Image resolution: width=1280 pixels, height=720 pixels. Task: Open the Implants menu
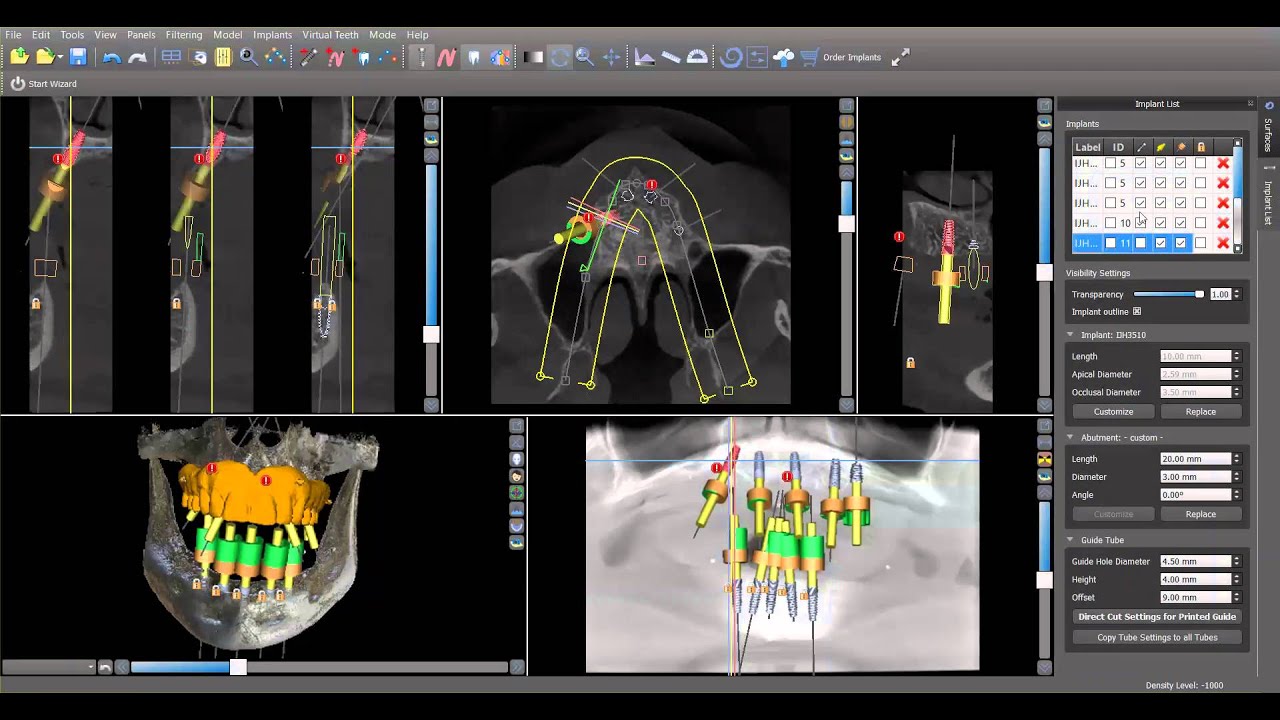pos(272,35)
